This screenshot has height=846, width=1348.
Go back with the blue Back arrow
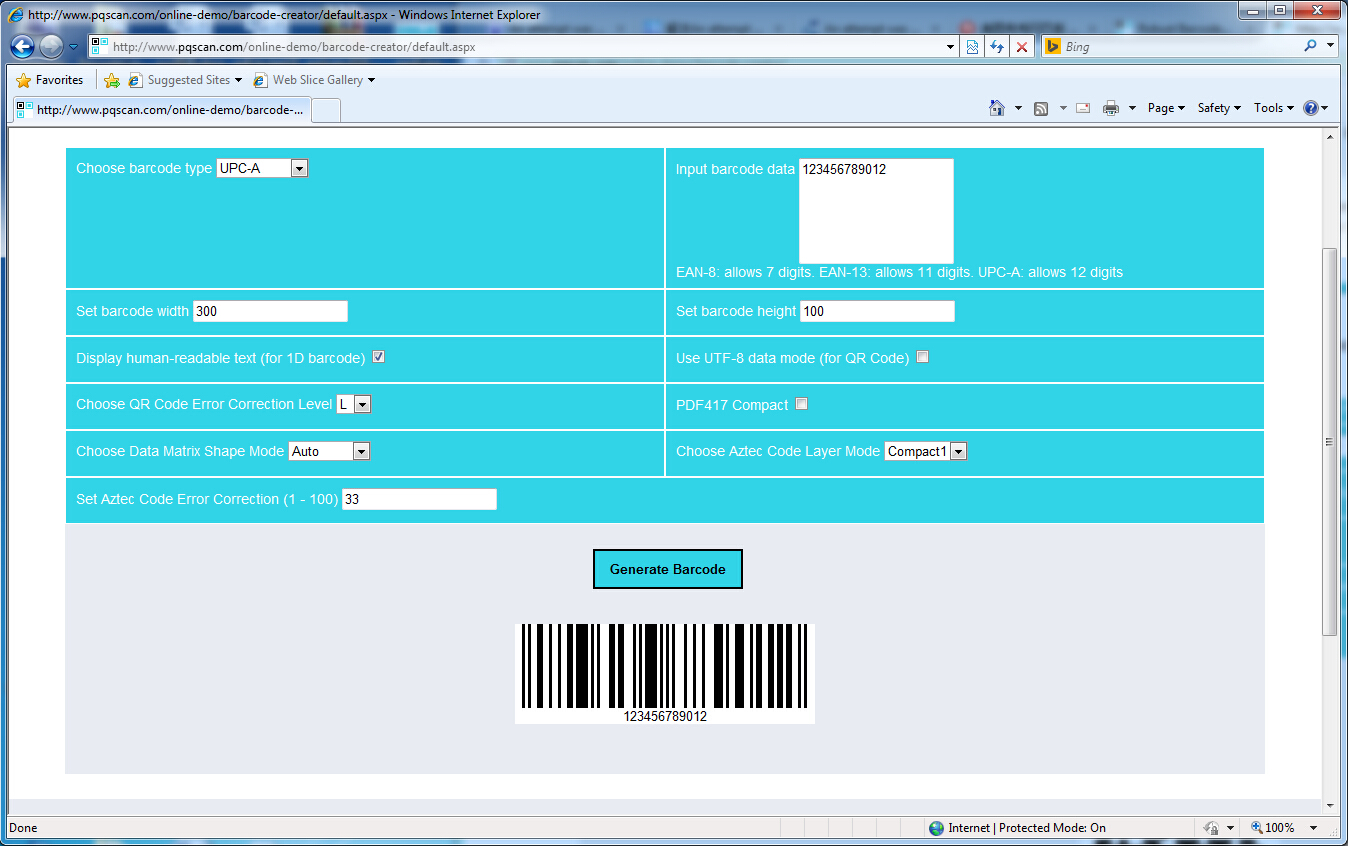click(x=22, y=46)
